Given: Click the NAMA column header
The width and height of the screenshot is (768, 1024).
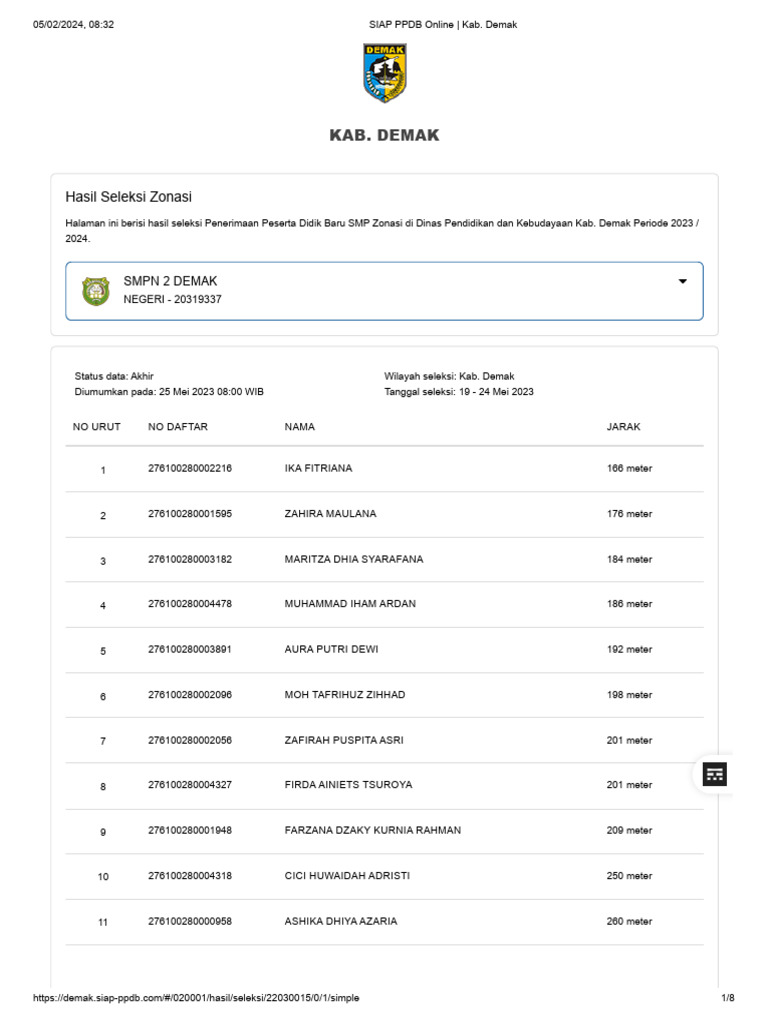Looking at the screenshot, I should [x=299, y=427].
